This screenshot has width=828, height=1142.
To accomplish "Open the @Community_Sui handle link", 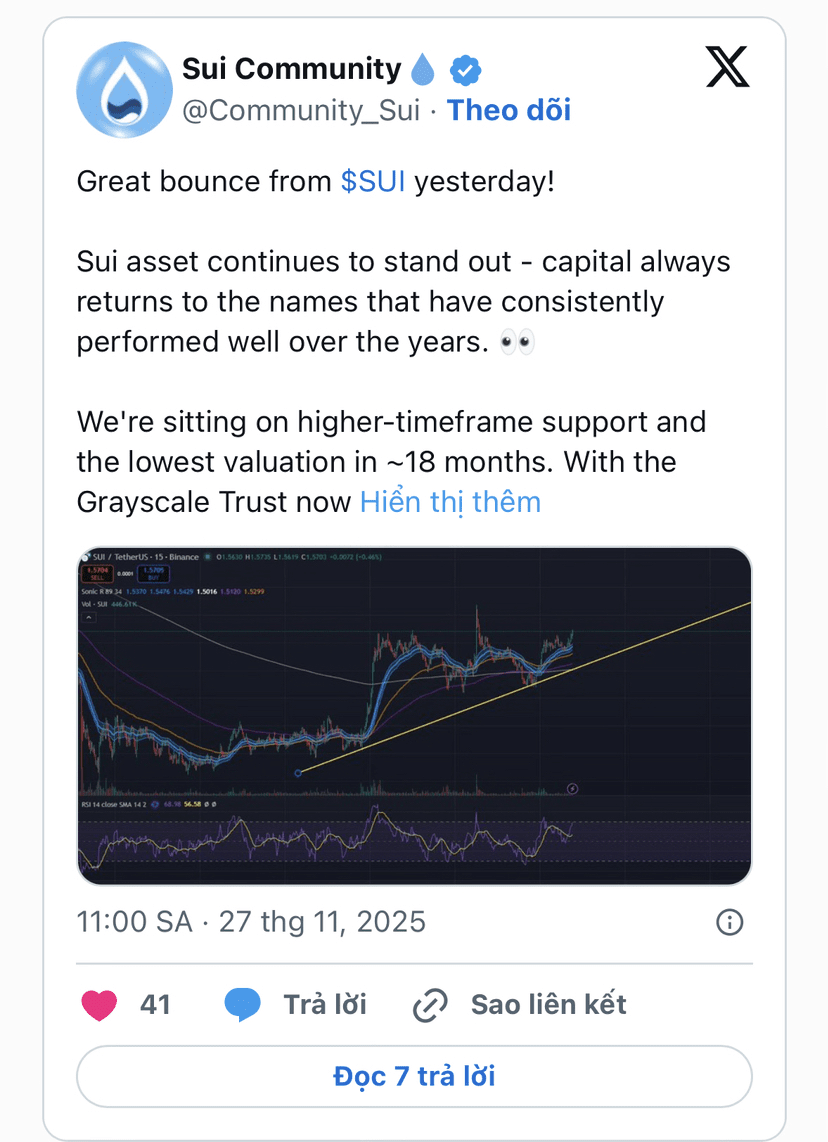I will [301, 111].
